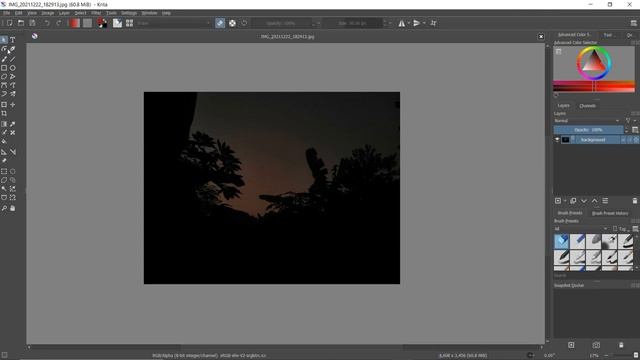Toggle Preserve Alpha button in toolbar
640x360 pixels.
232,23
